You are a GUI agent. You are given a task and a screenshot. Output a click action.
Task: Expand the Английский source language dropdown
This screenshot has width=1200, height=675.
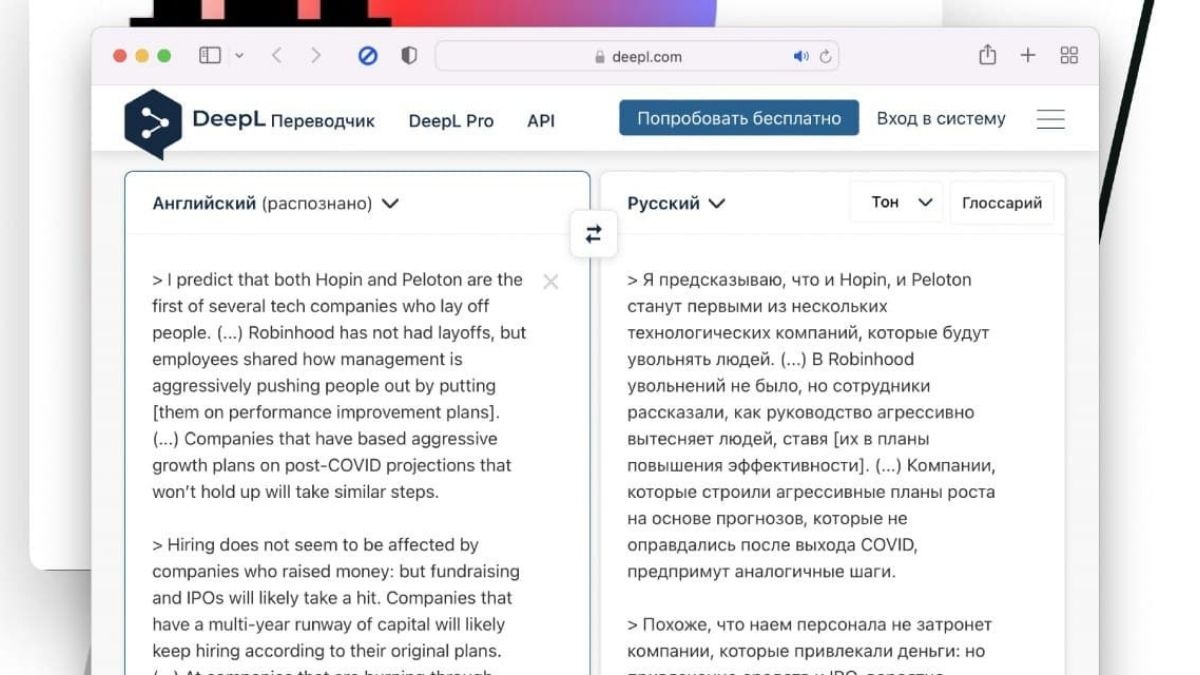[x=276, y=203]
